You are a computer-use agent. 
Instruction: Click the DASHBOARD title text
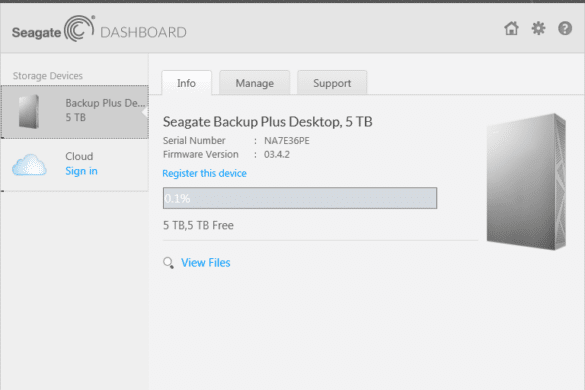click(143, 32)
